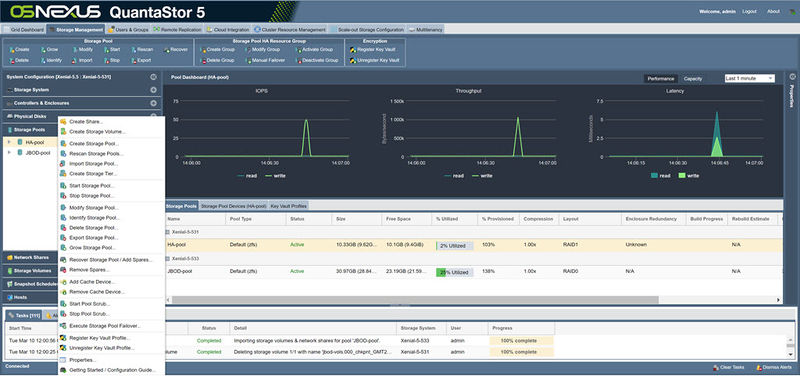Viewport: 800px width, 376px height.
Task: Open Storage Pool Devices (HA-pool) tab
Action: point(233,206)
